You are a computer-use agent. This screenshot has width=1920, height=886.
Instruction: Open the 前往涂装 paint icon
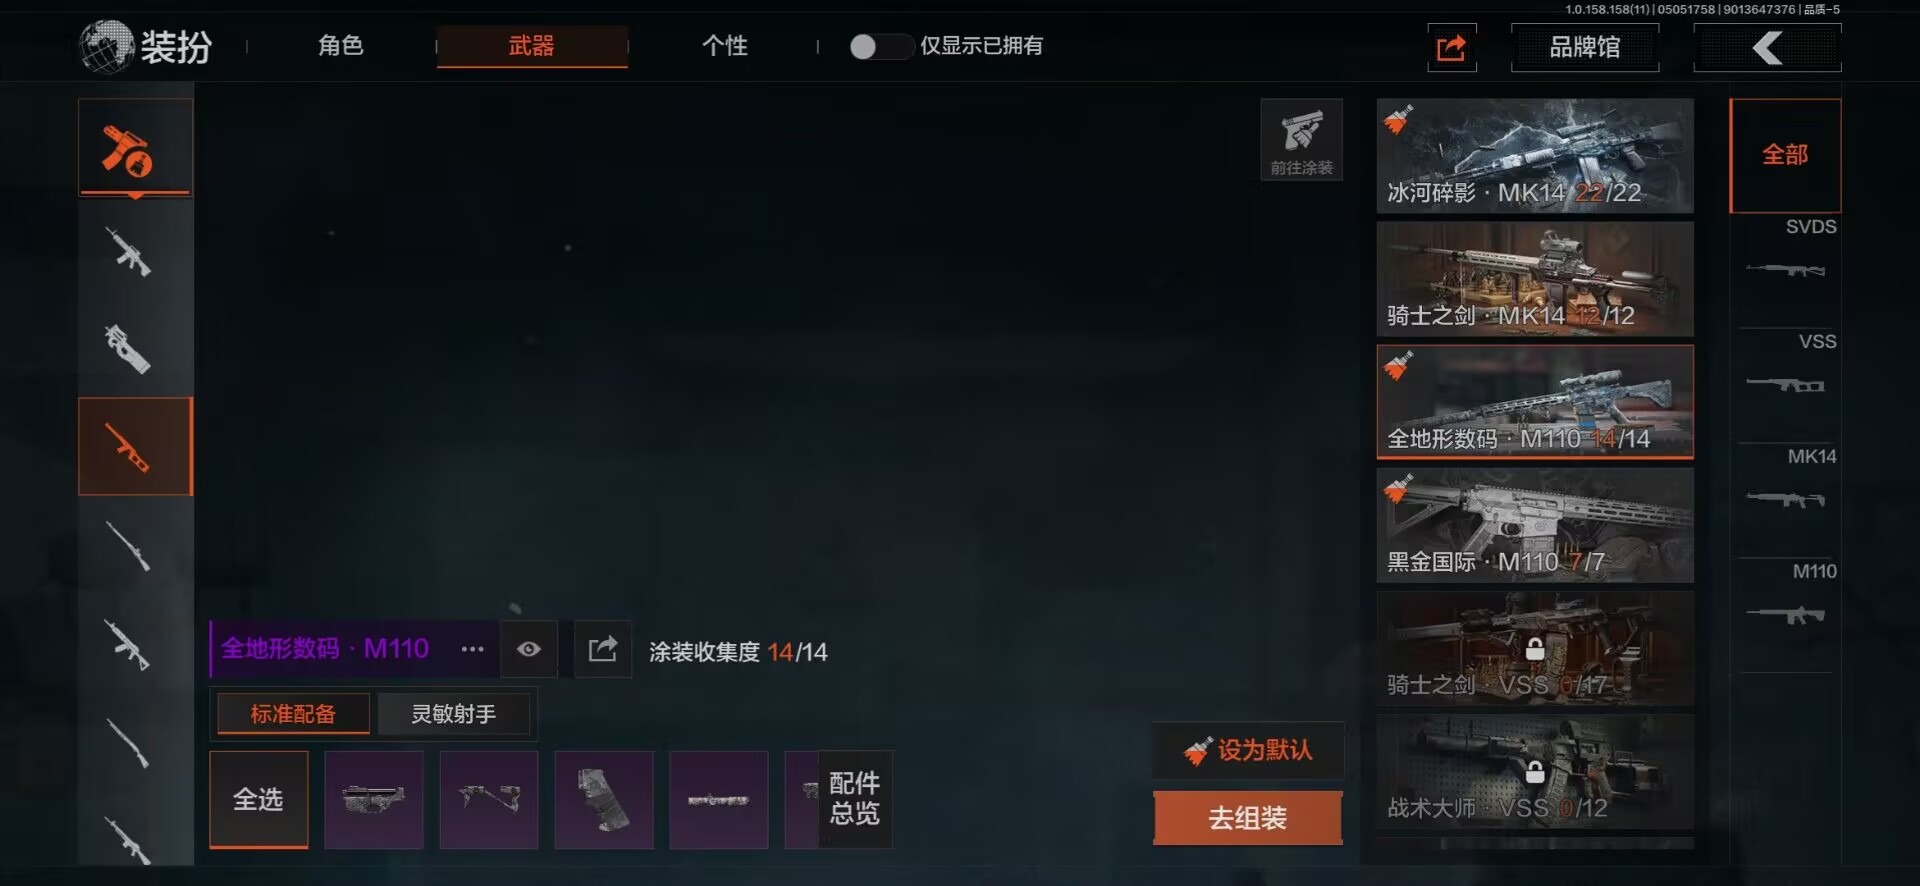(1301, 140)
